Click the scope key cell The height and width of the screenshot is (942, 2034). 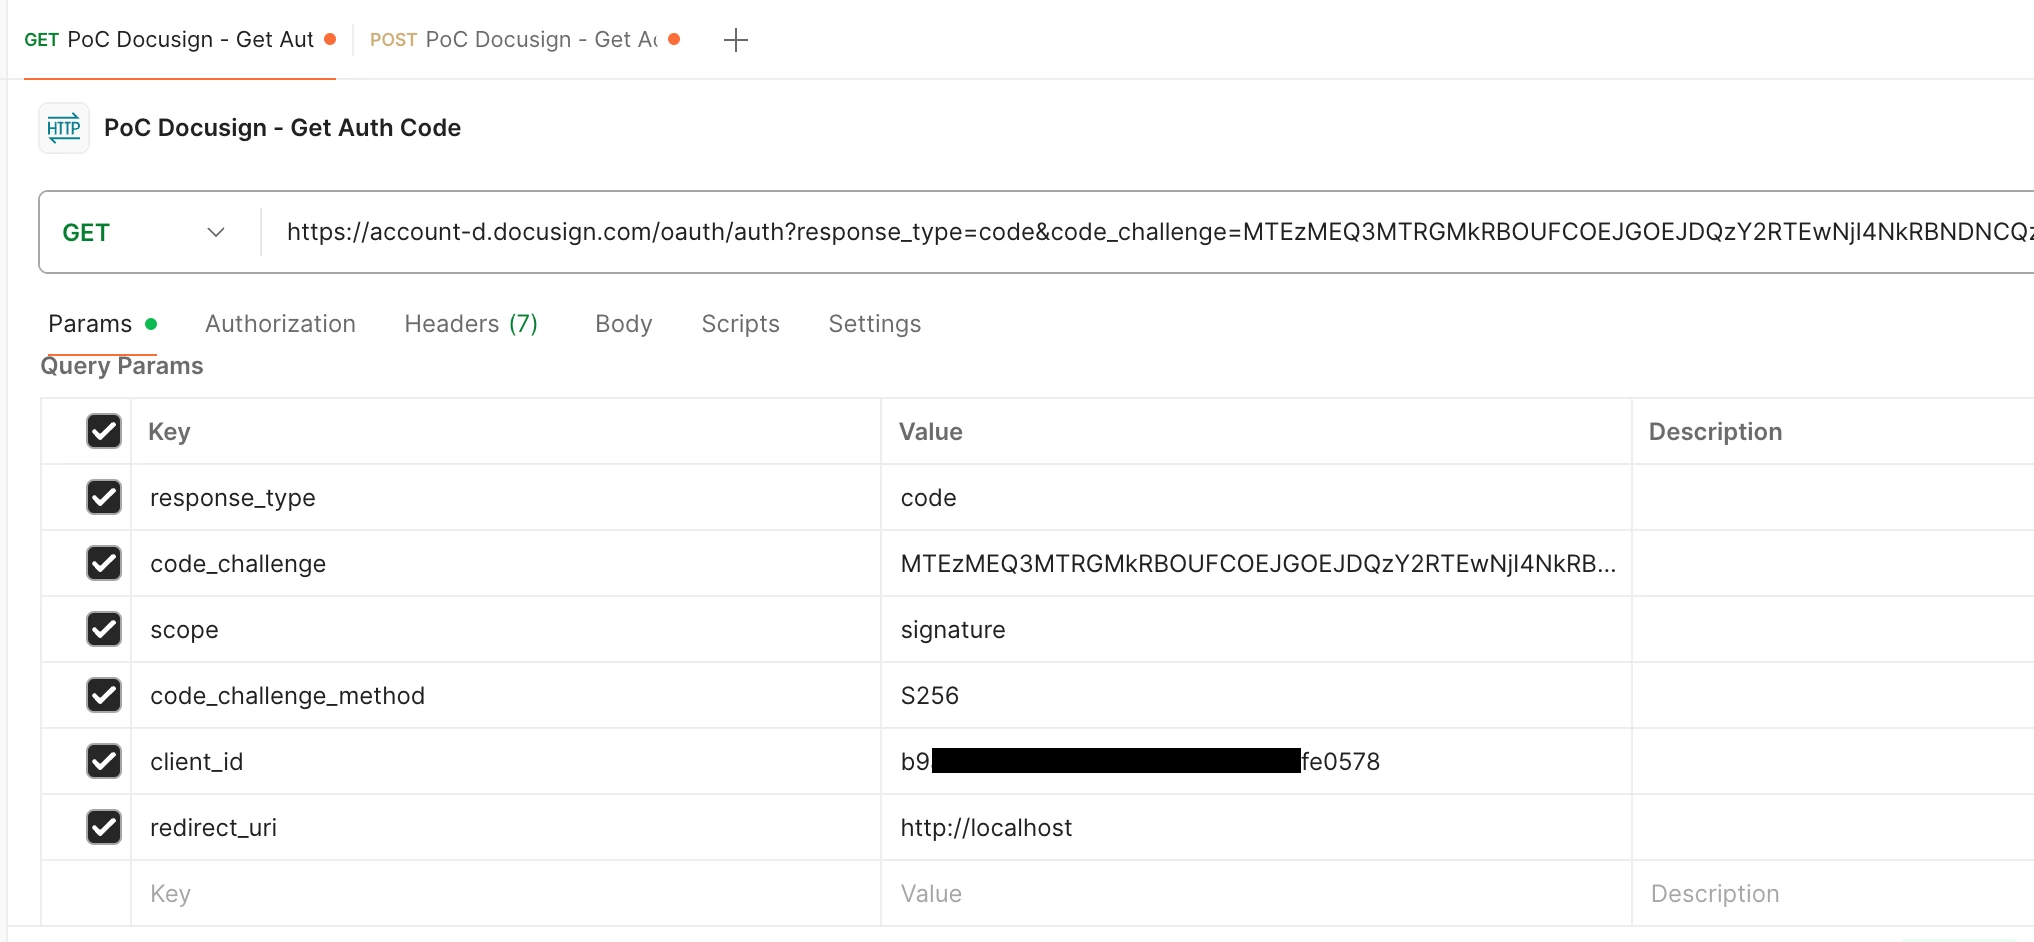(x=506, y=629)
